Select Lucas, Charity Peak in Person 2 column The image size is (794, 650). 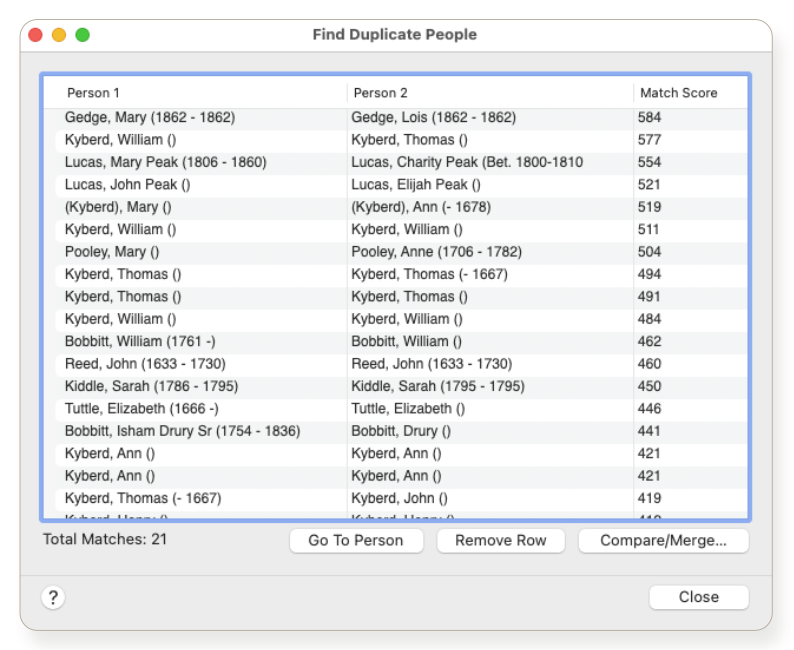pos(467,162)
